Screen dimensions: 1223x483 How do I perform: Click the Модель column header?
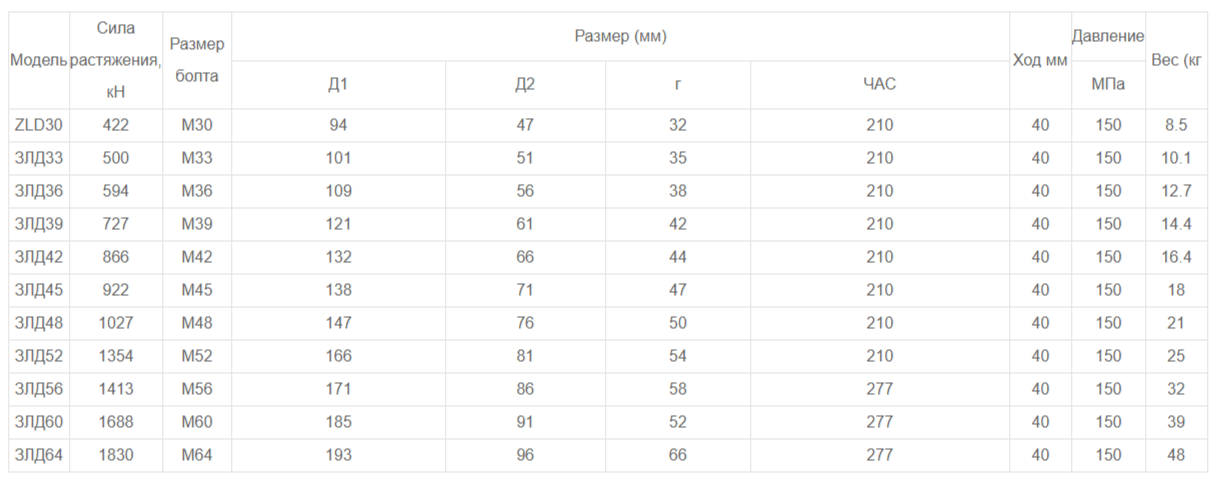coord(39,60)
